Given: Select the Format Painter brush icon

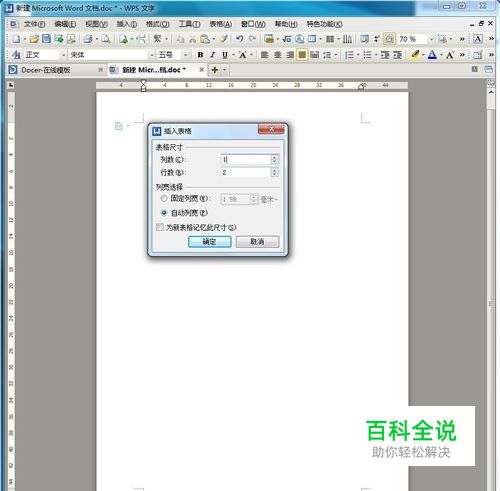Looking at the screenshot, I should point(224,39).
